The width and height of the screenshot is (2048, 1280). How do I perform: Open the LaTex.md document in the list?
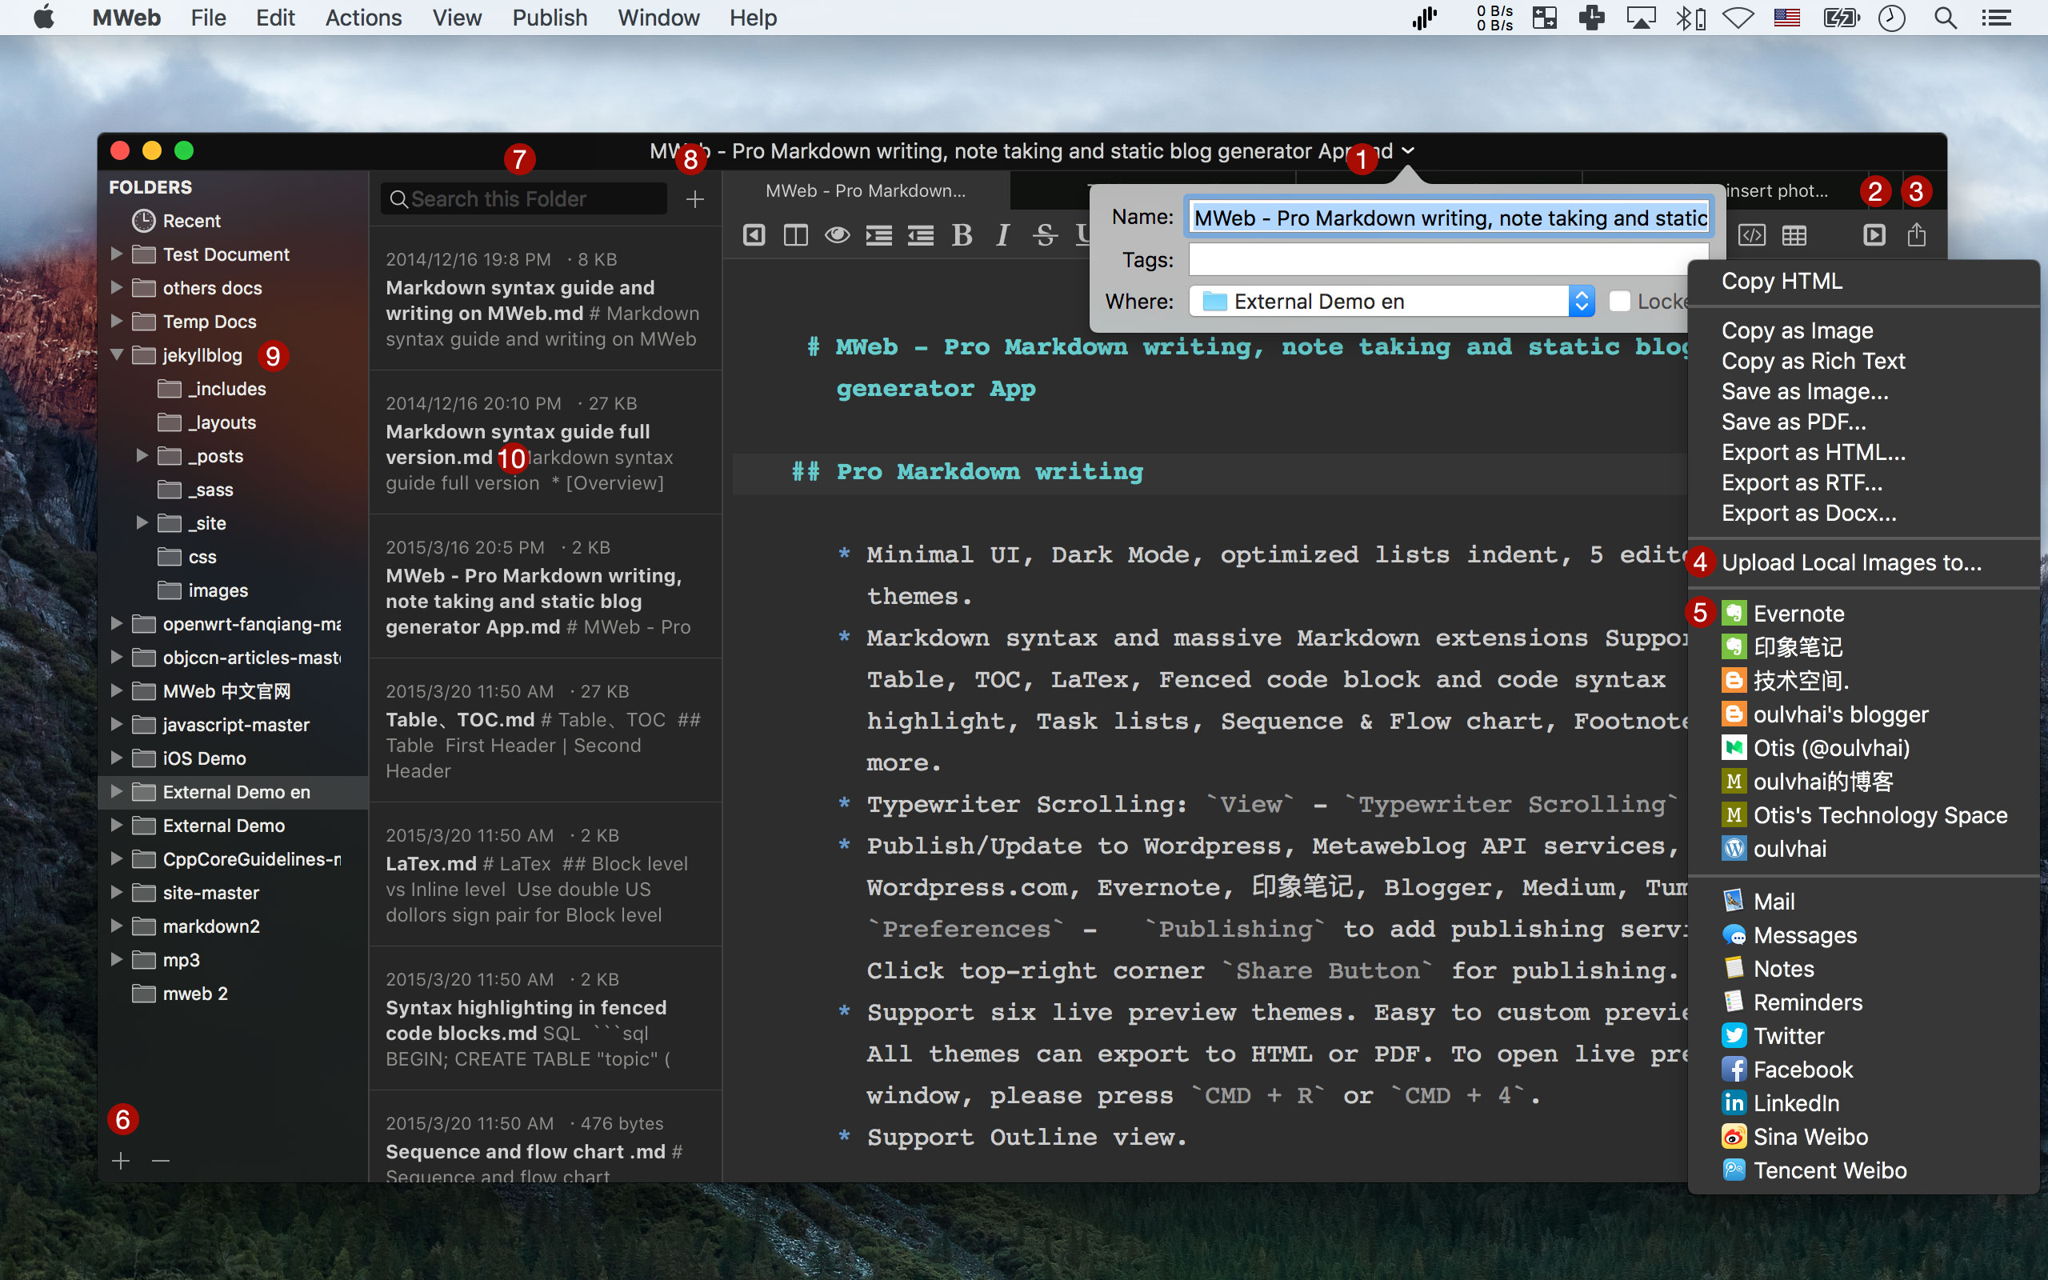point(546,874)
